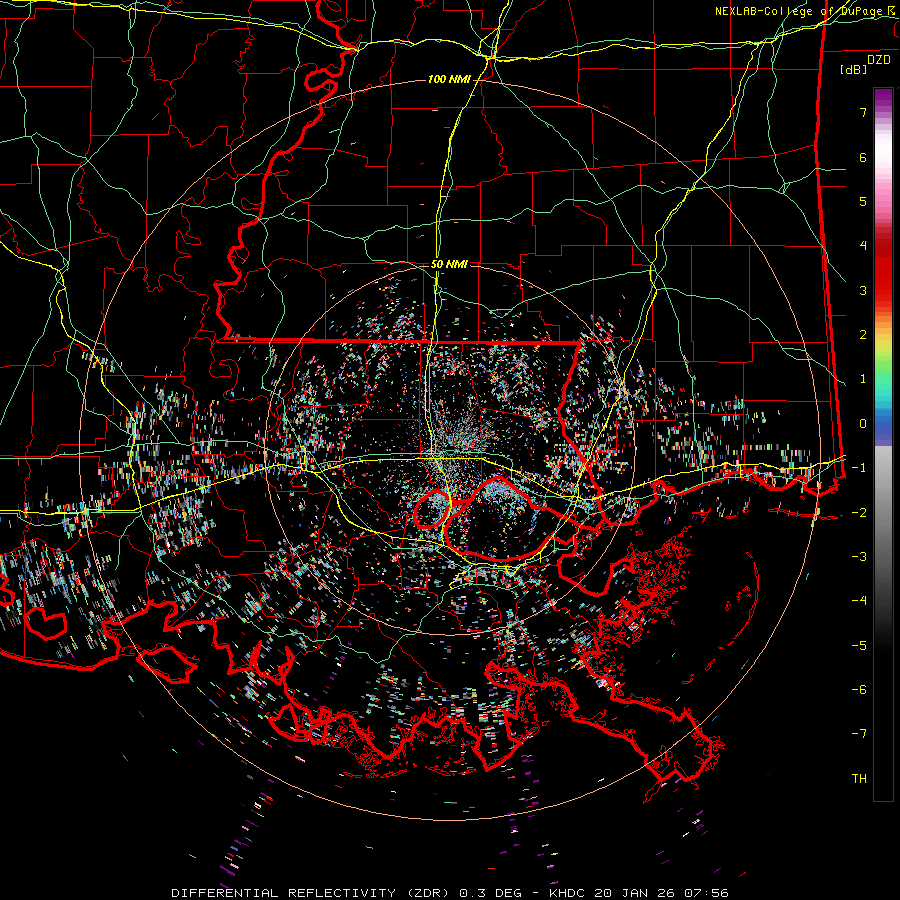
Task: Click the DZD legend title
Action: pos(878,60)
